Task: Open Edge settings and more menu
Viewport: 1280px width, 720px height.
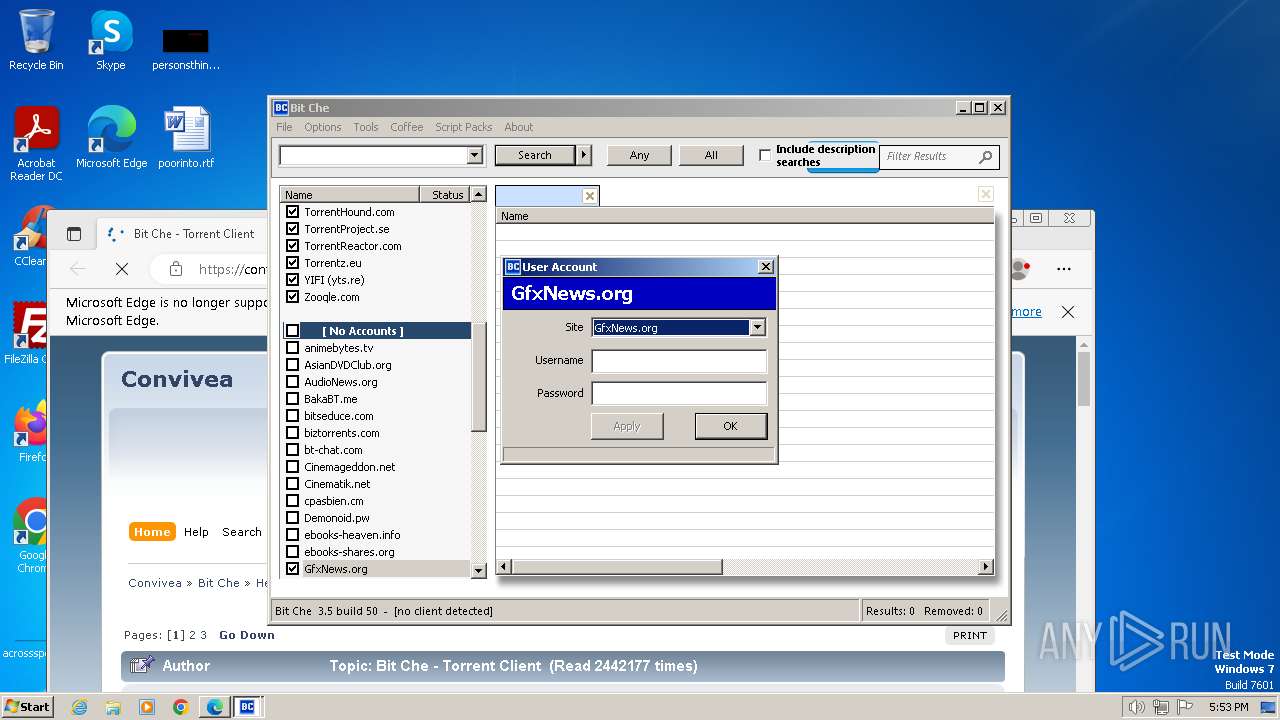Action: coord(1064,269)
